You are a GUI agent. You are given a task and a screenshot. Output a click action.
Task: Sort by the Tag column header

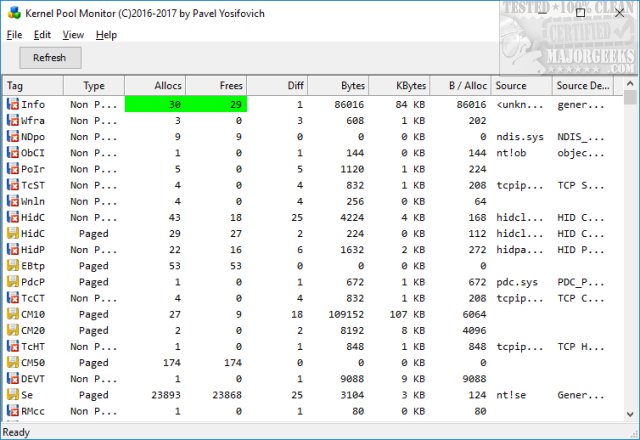click(x=33, y=86)
